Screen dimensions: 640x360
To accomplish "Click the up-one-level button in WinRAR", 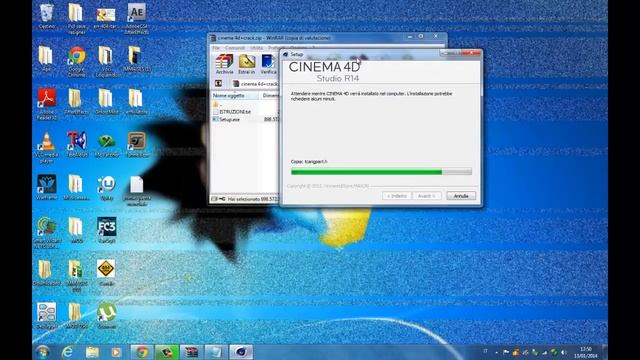I will pyautogui.click(x=218, y=84).
